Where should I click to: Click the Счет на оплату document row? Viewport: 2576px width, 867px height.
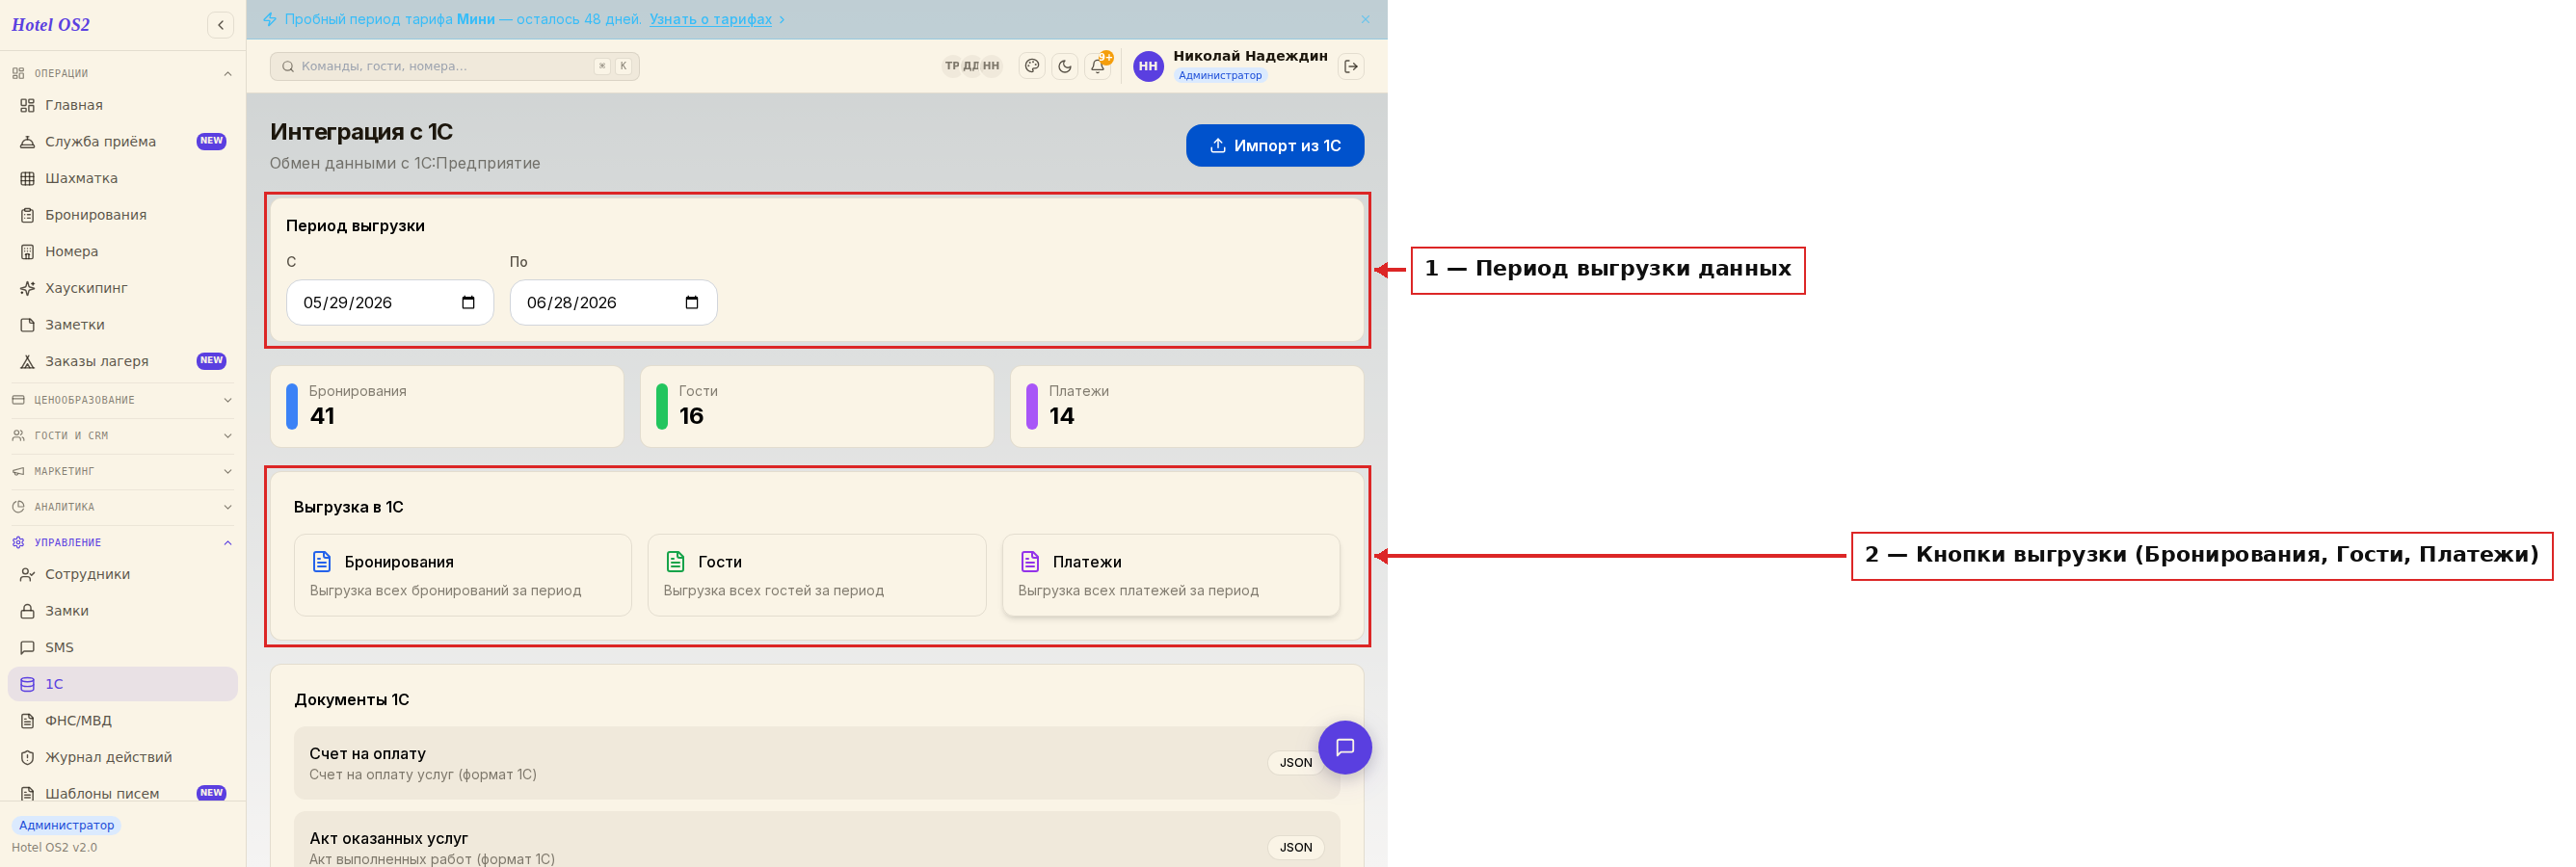817,762
